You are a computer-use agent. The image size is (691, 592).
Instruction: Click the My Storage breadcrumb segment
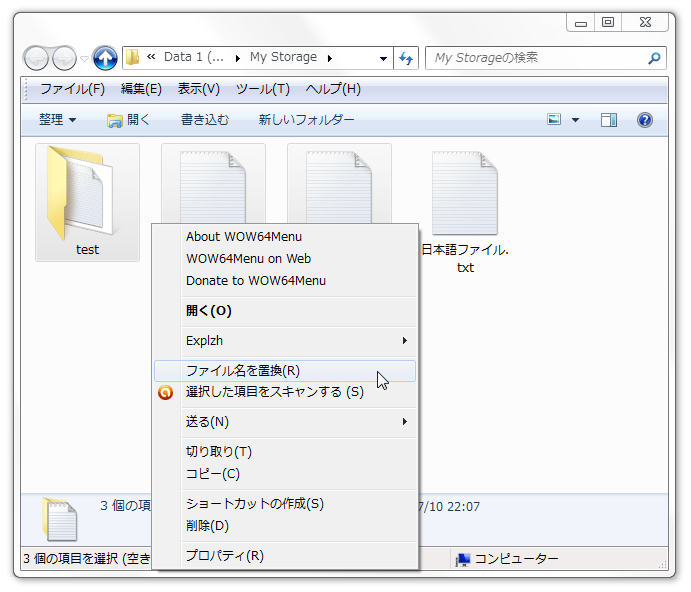(283, 57)
